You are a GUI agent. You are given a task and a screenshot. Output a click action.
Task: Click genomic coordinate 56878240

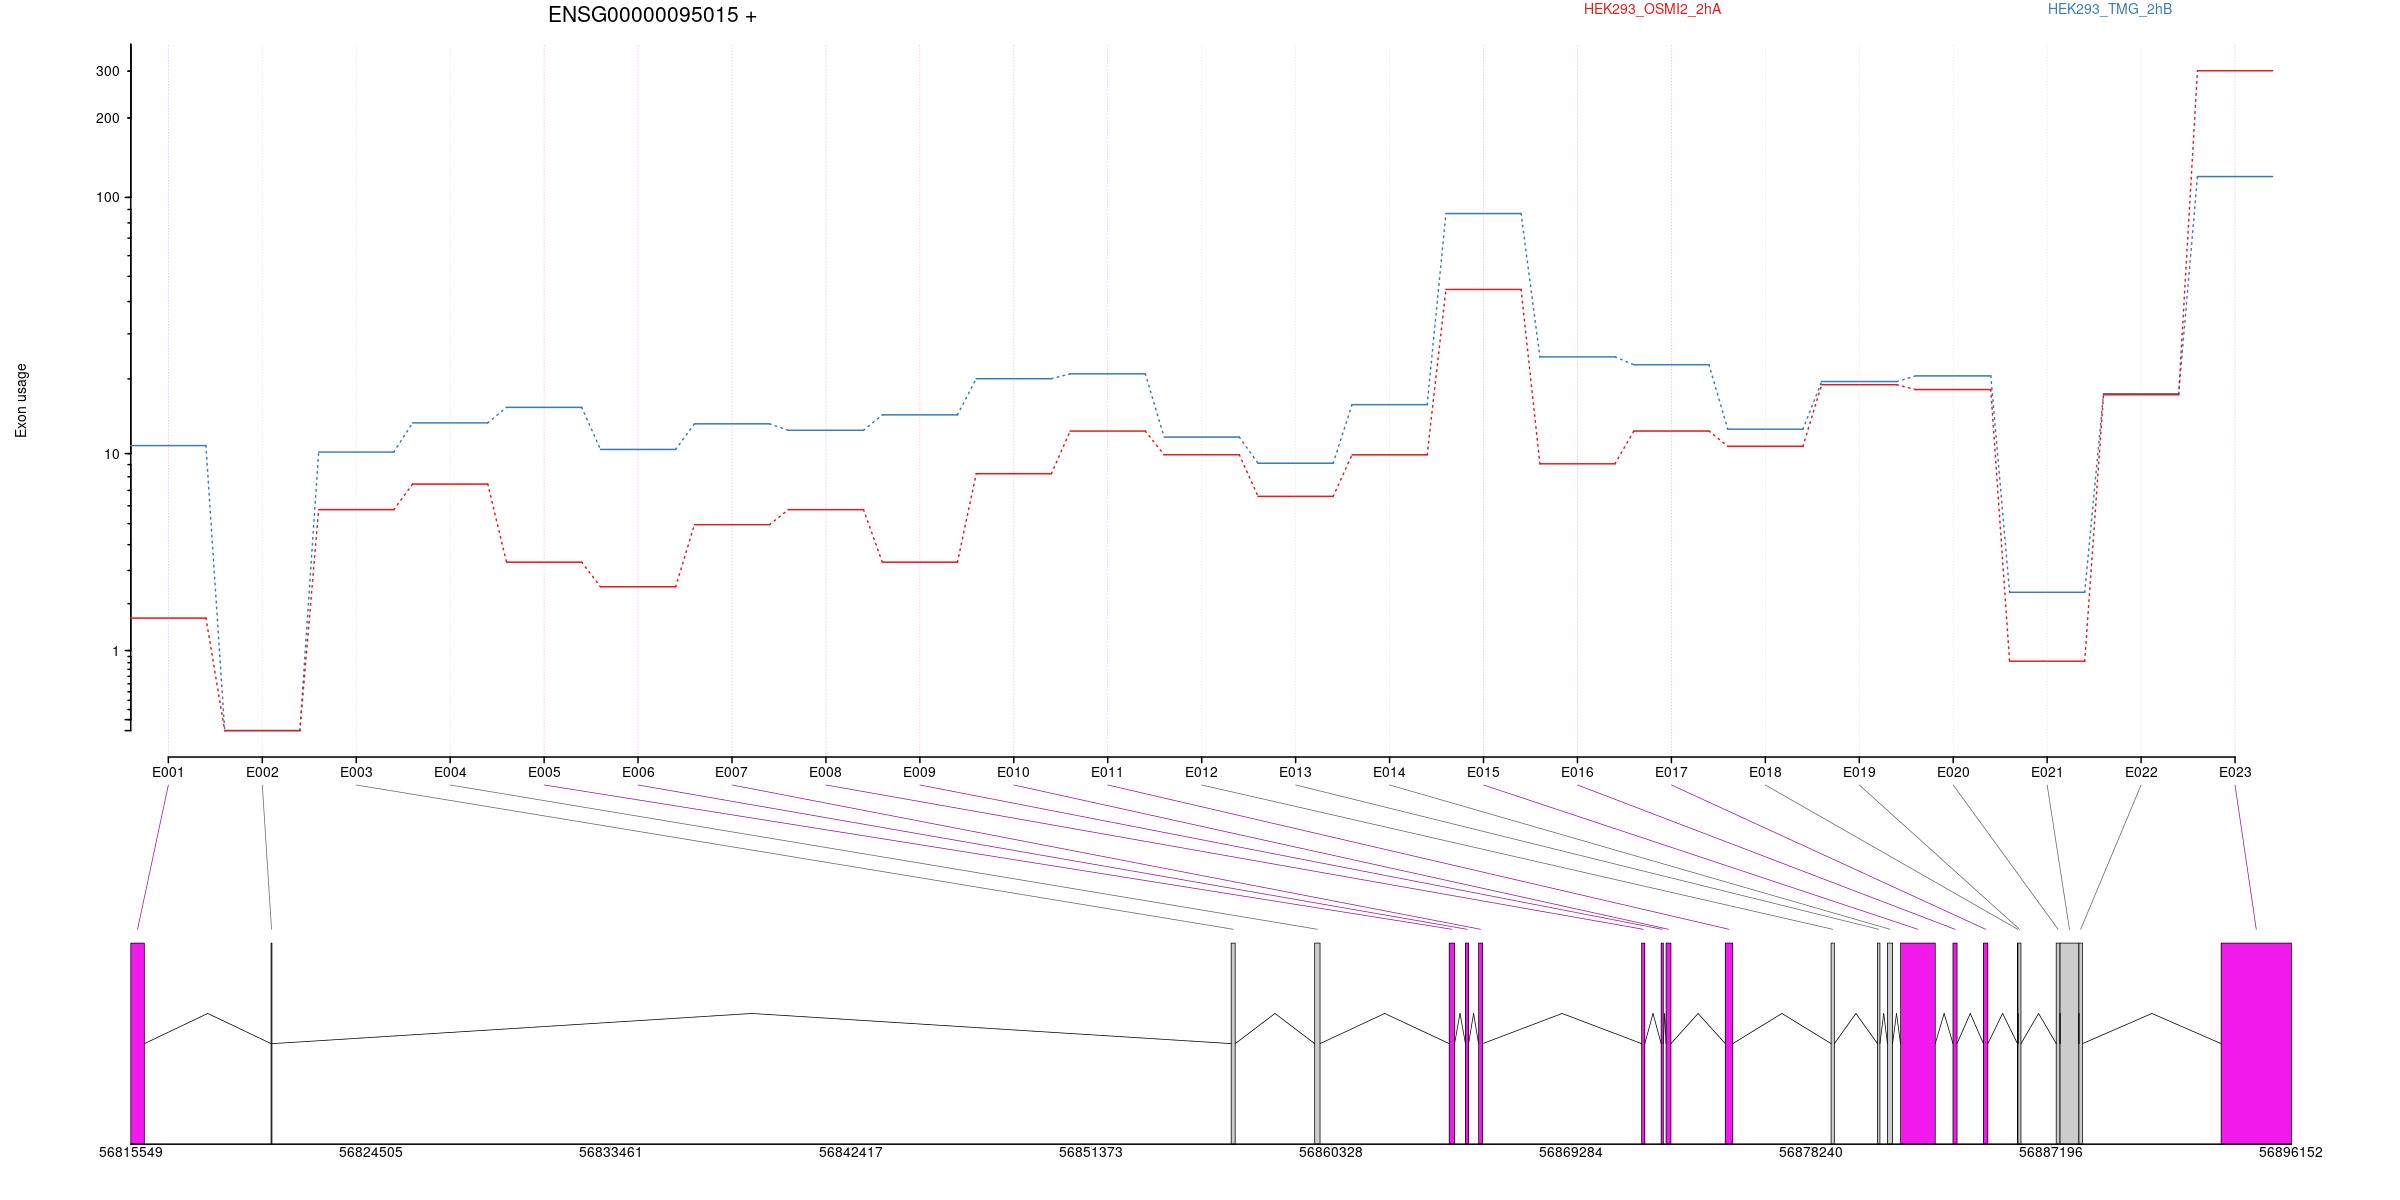[1811, 1152]
